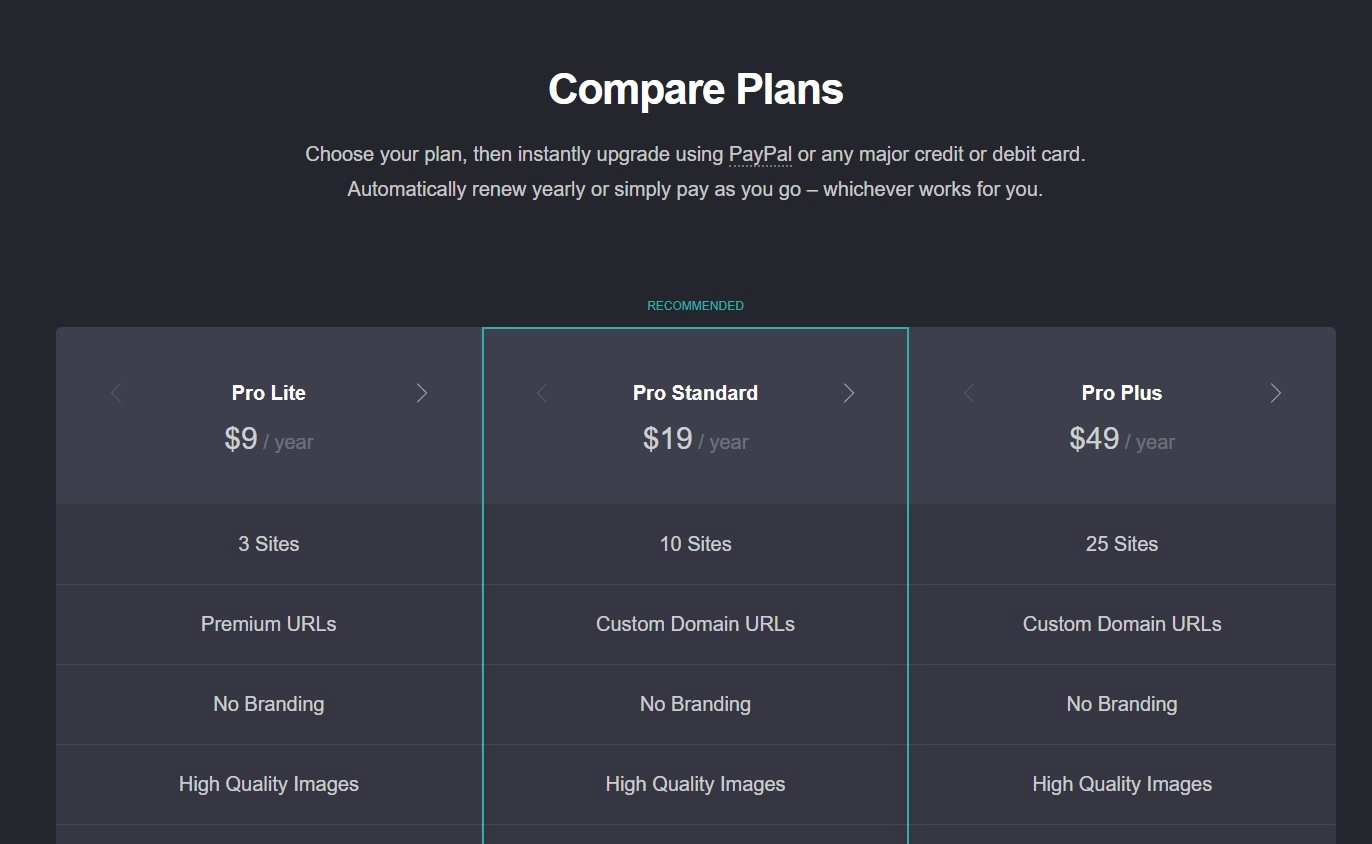Click the $19 / year price

695,440
